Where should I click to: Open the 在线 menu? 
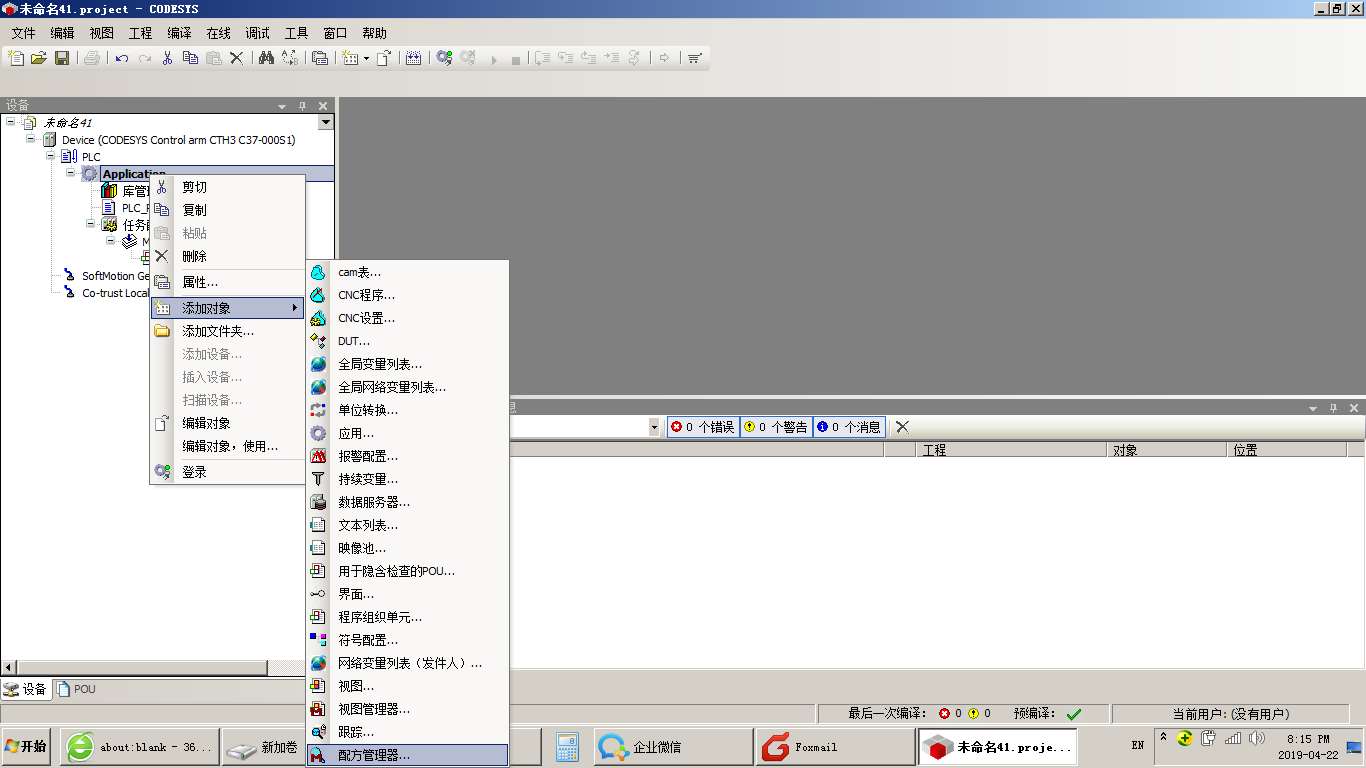tap(218, 33)
